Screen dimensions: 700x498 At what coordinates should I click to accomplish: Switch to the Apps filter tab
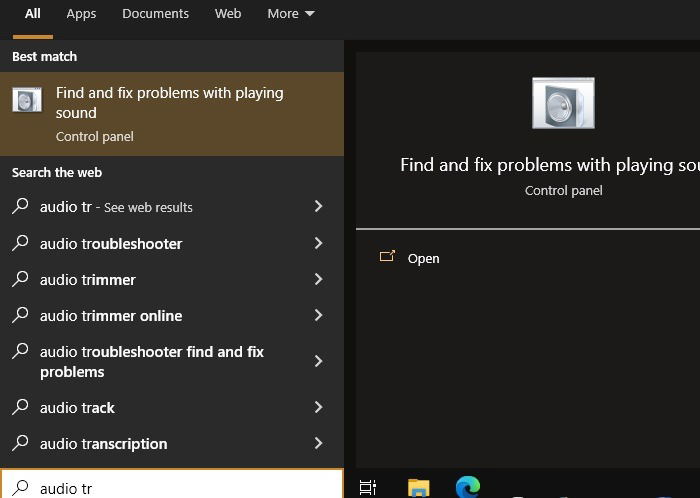[81, 14]
